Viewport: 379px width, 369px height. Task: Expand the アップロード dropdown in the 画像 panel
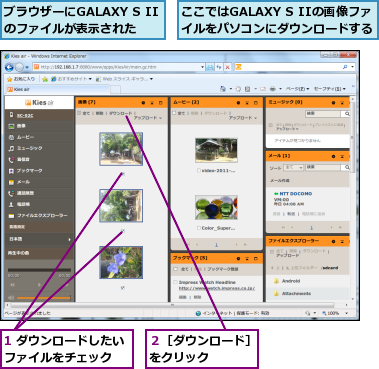click(148, 118)
